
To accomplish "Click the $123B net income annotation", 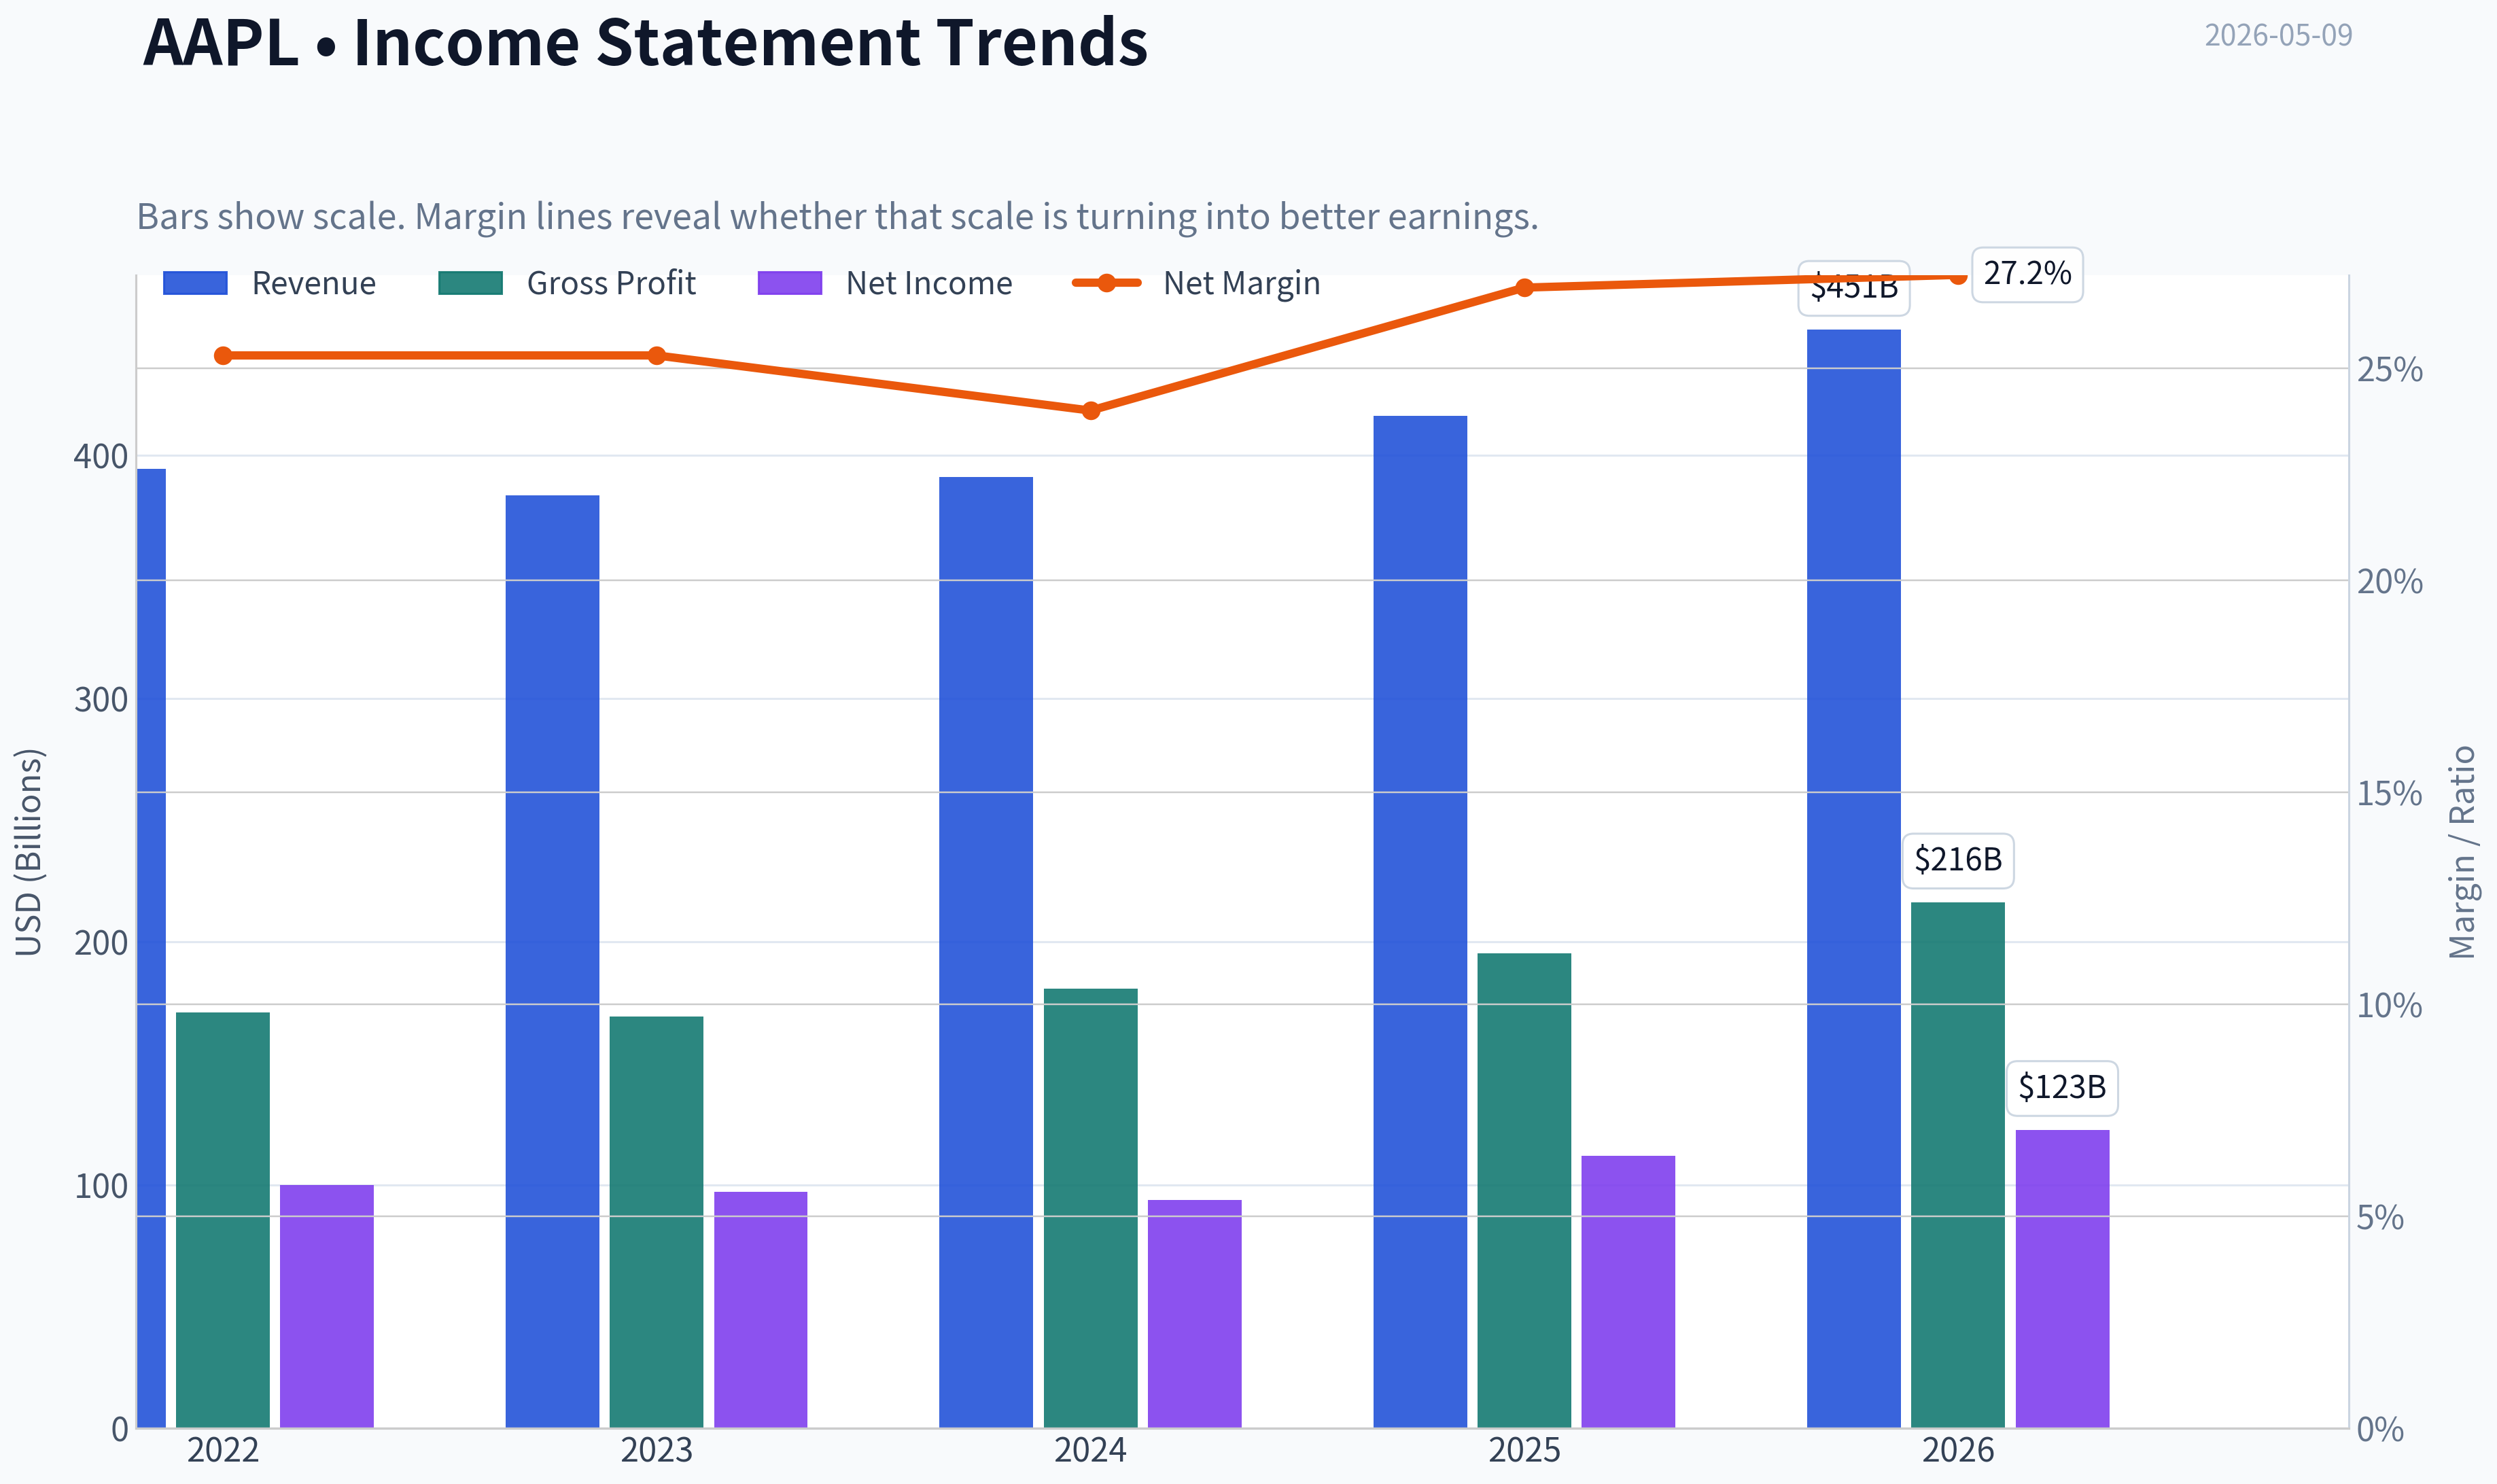I will (2062, 1087).
